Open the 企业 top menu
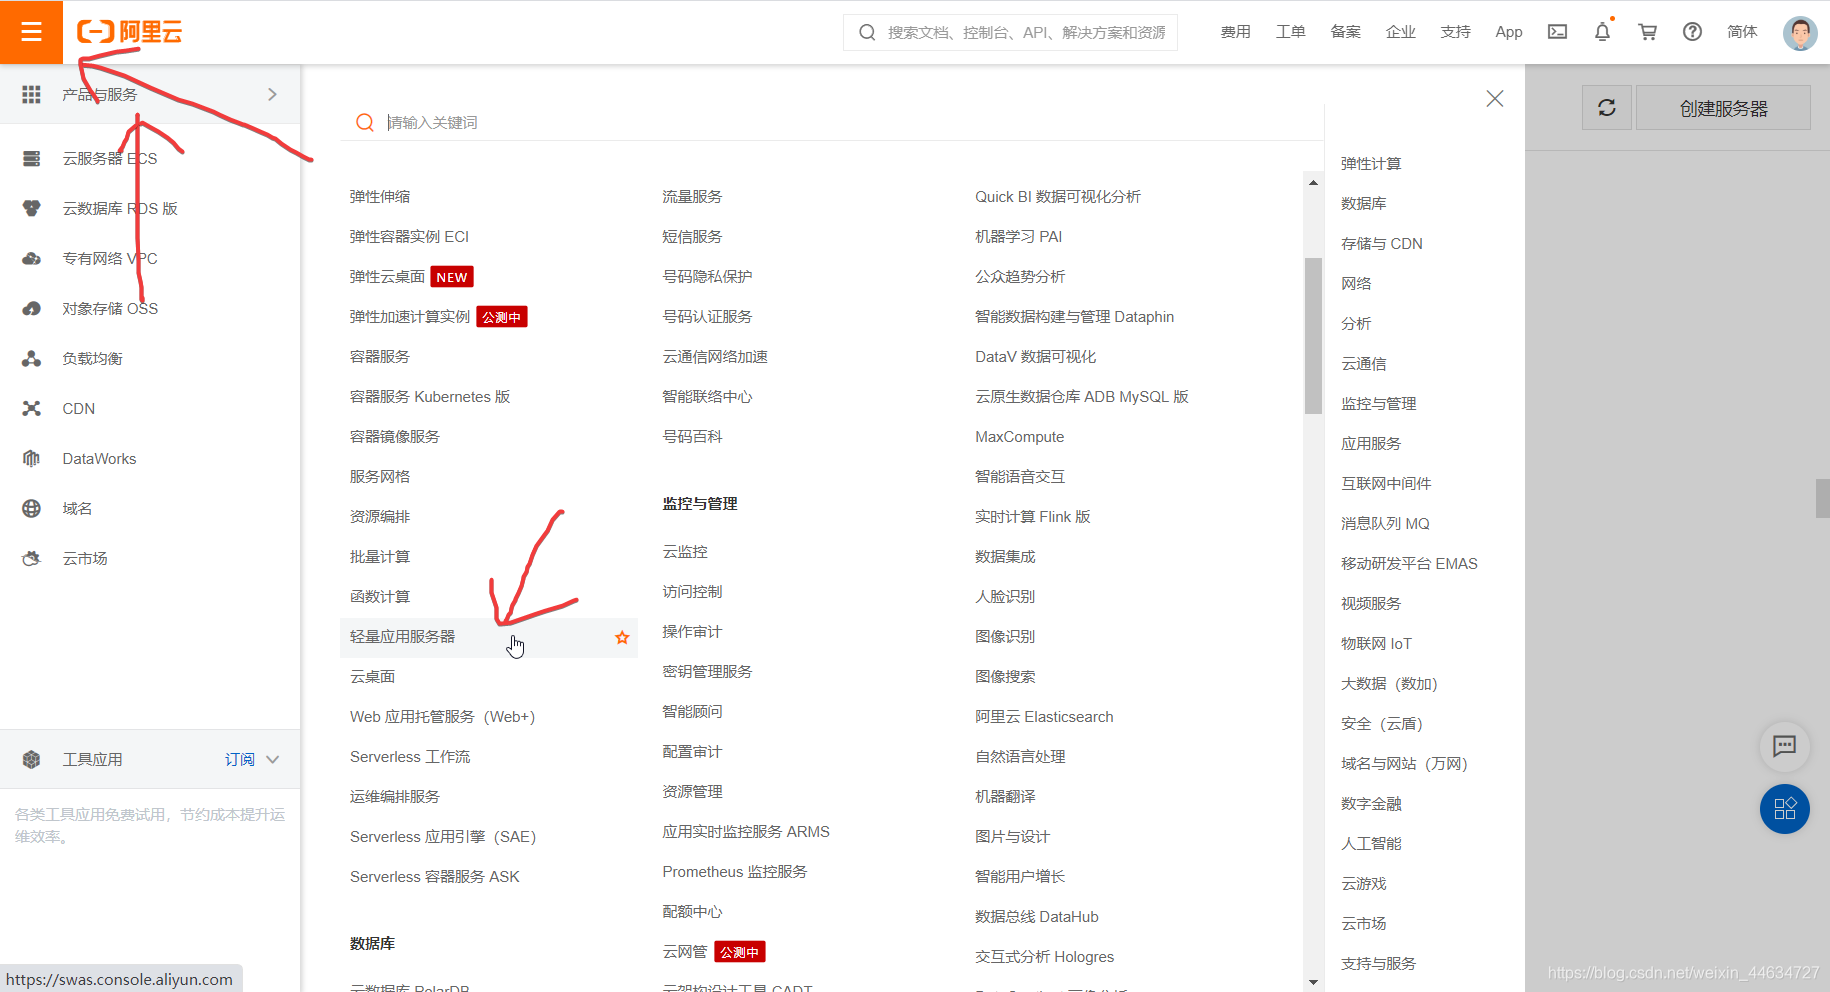 (x=1400, y=32)
